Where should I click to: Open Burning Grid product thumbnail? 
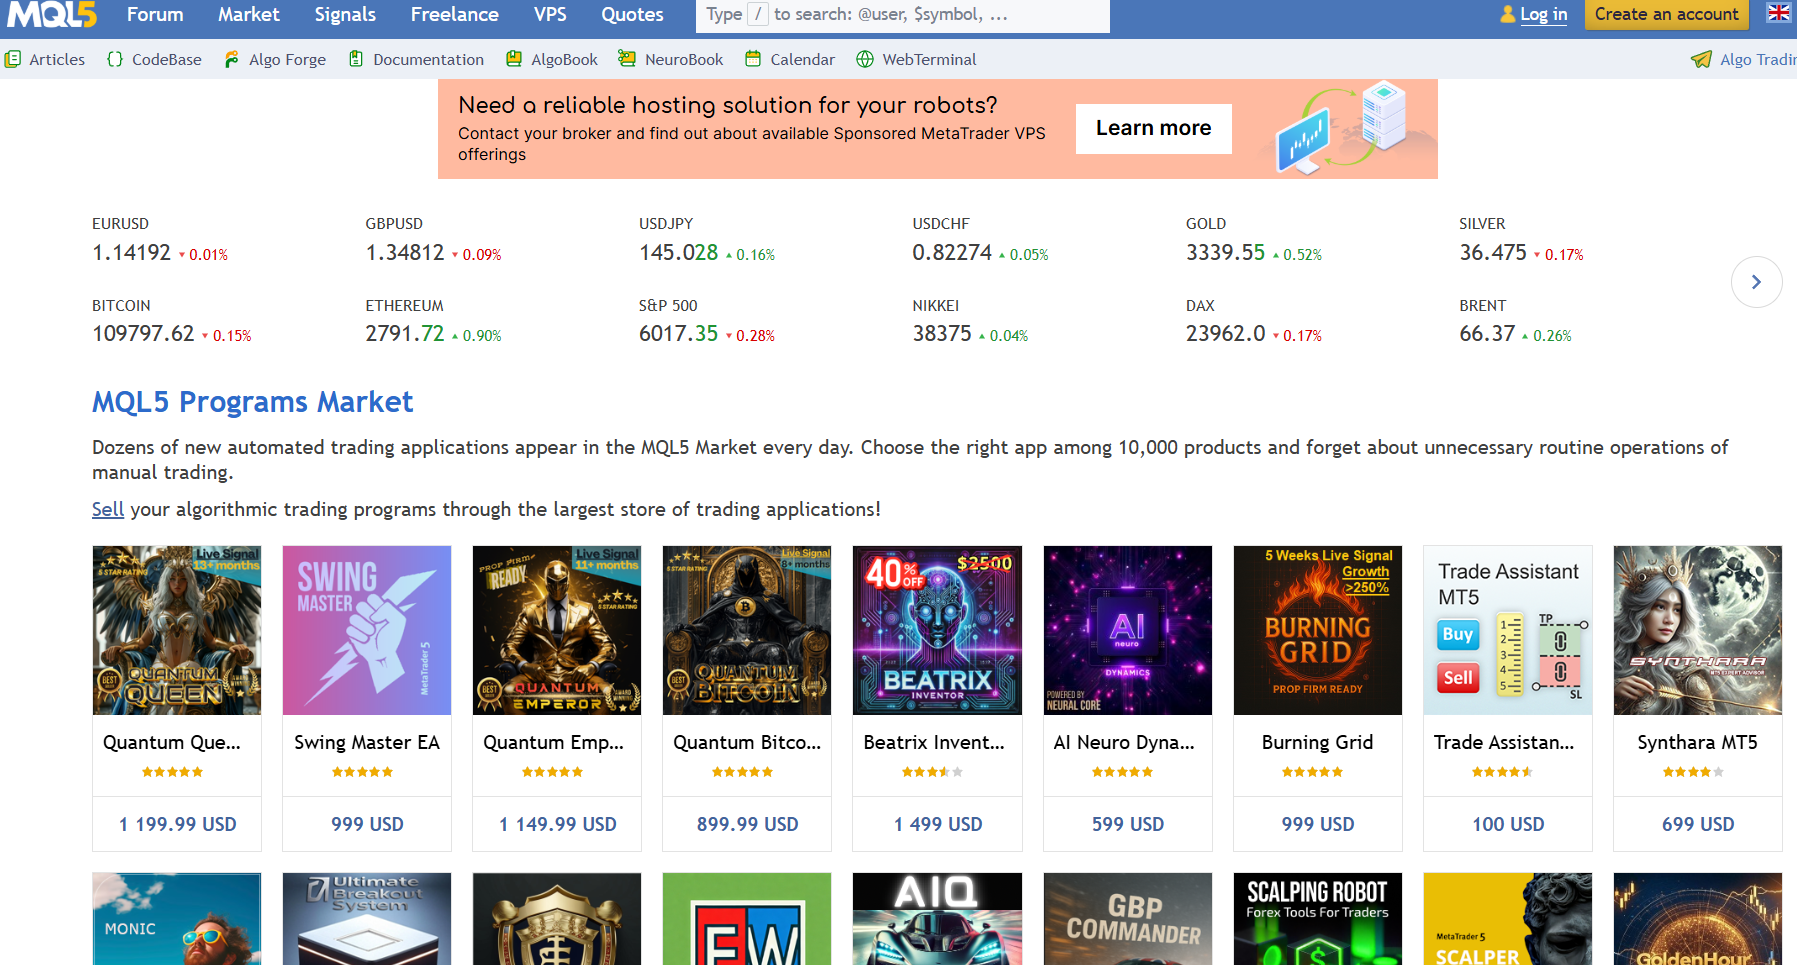point(1318,630)
